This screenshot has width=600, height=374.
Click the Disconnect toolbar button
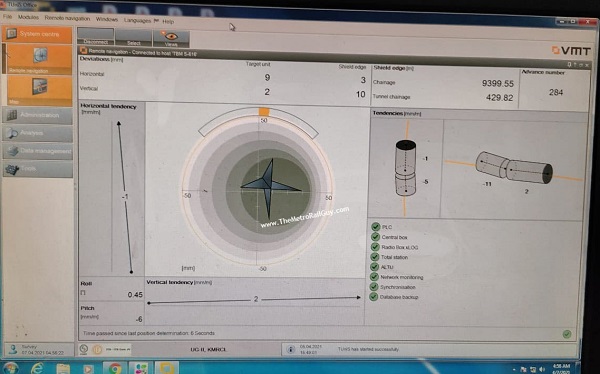coord(95,37)
